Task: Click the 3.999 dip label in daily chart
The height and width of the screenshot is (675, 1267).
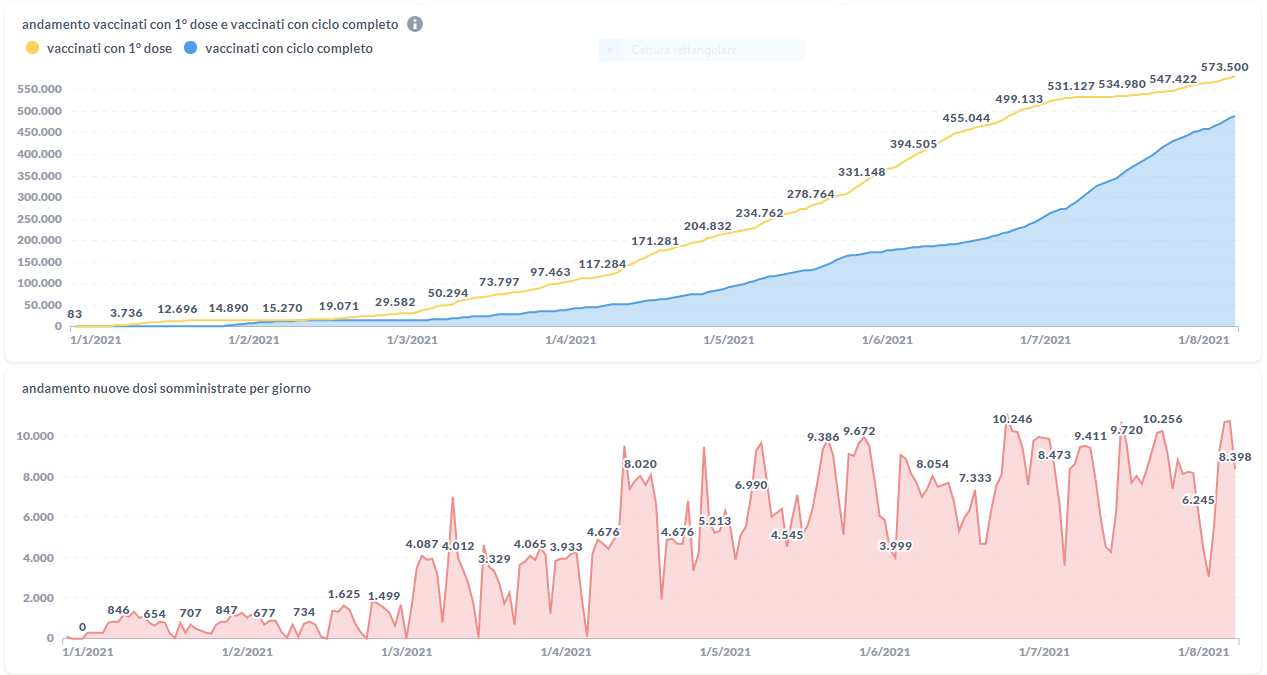Action: (895, 545)
